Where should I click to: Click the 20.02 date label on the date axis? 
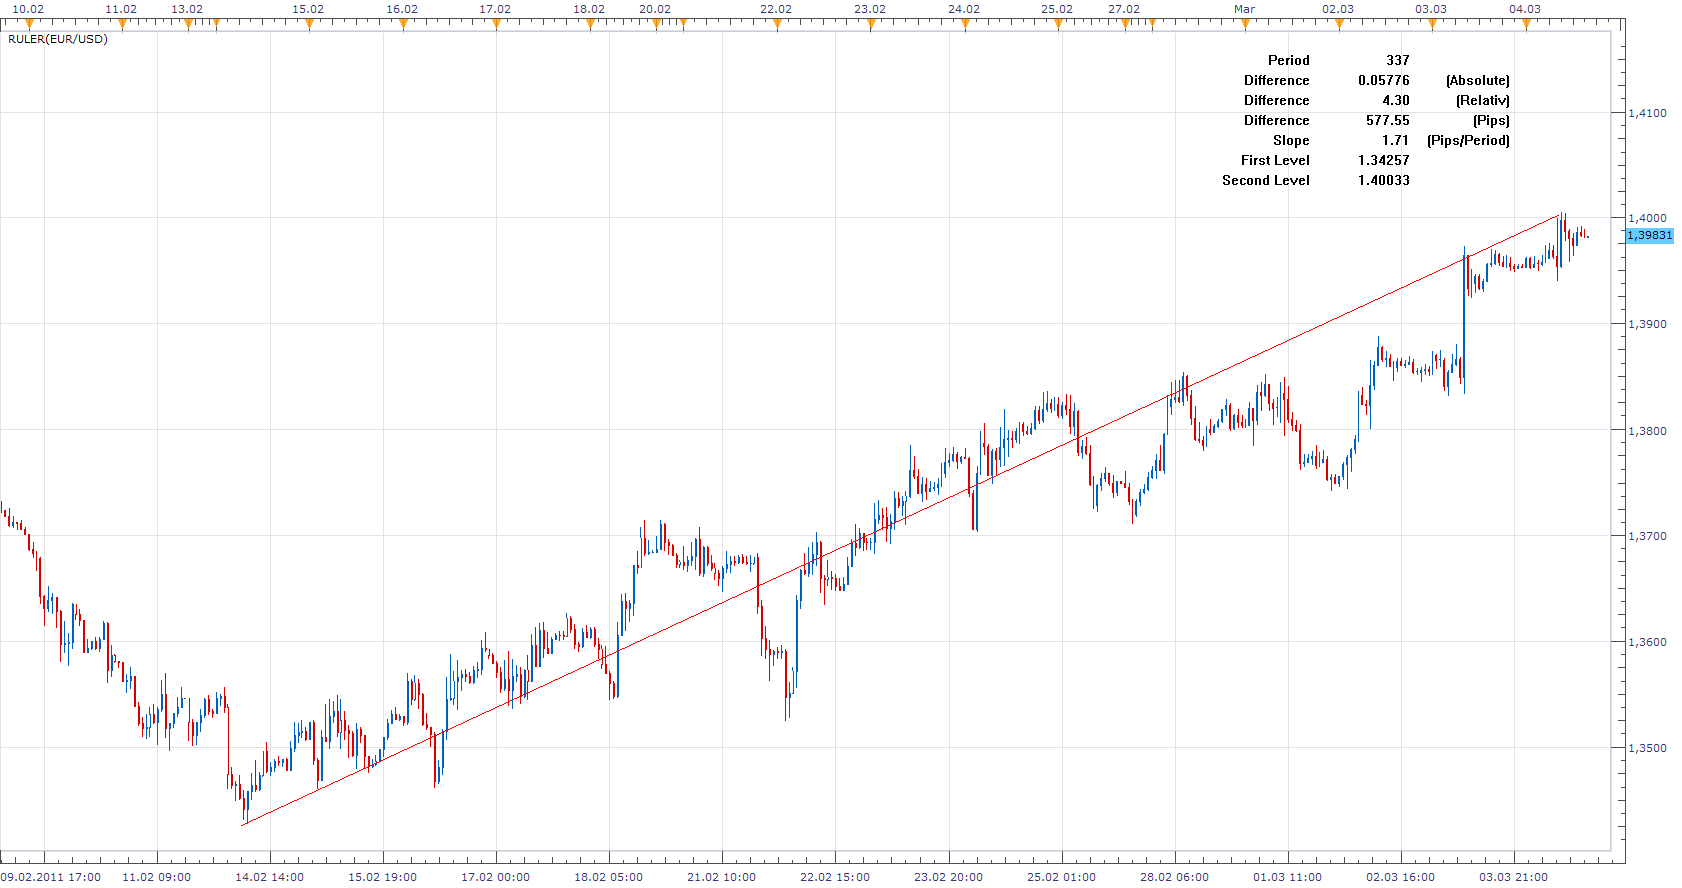[x=655, y=9]
